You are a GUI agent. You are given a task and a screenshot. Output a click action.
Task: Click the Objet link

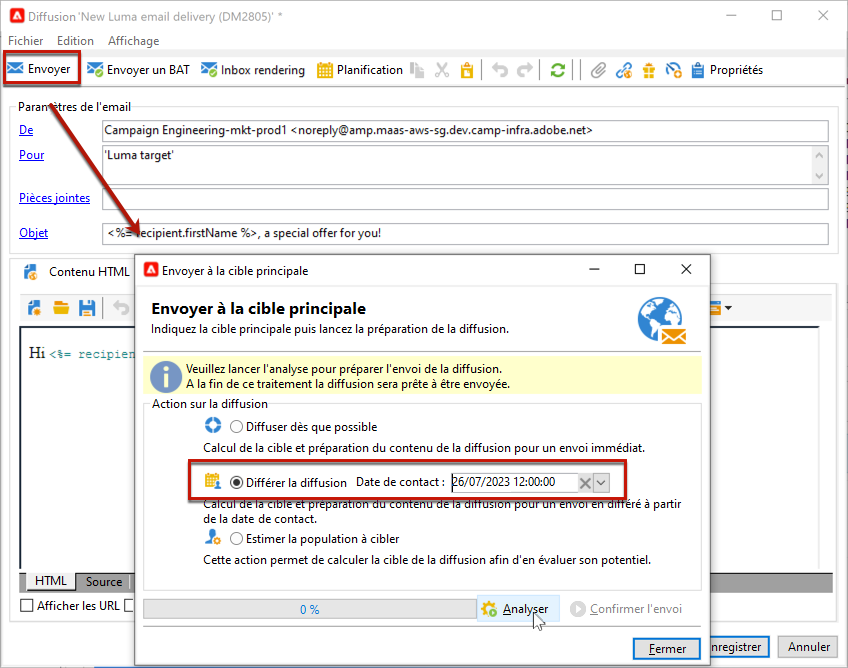click(x=34, y=233)
